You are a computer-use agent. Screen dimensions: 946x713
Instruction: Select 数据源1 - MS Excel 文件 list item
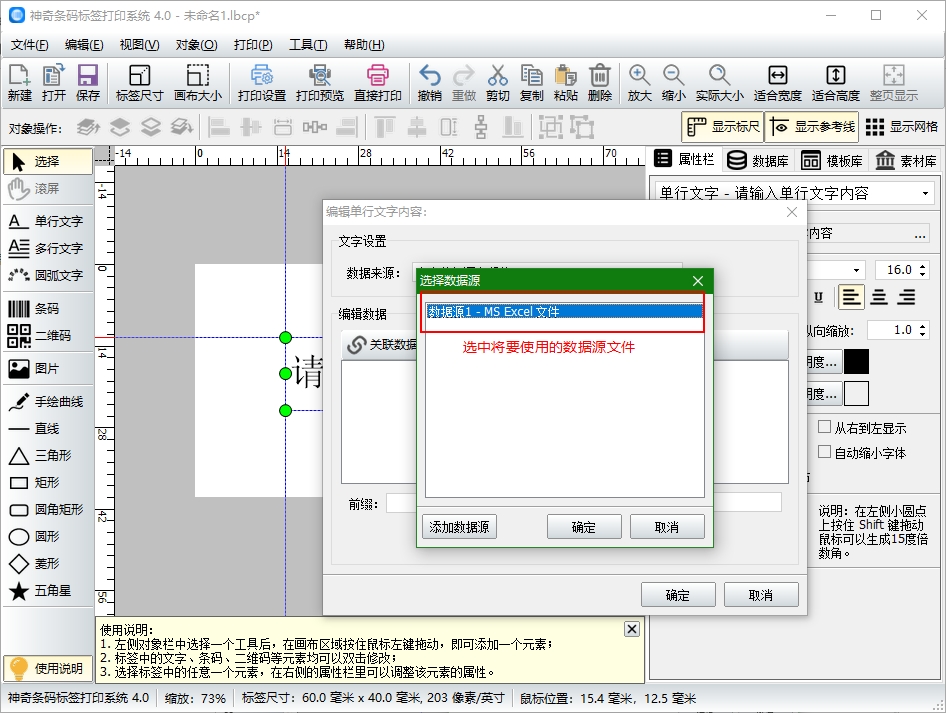tap(564, 312)
